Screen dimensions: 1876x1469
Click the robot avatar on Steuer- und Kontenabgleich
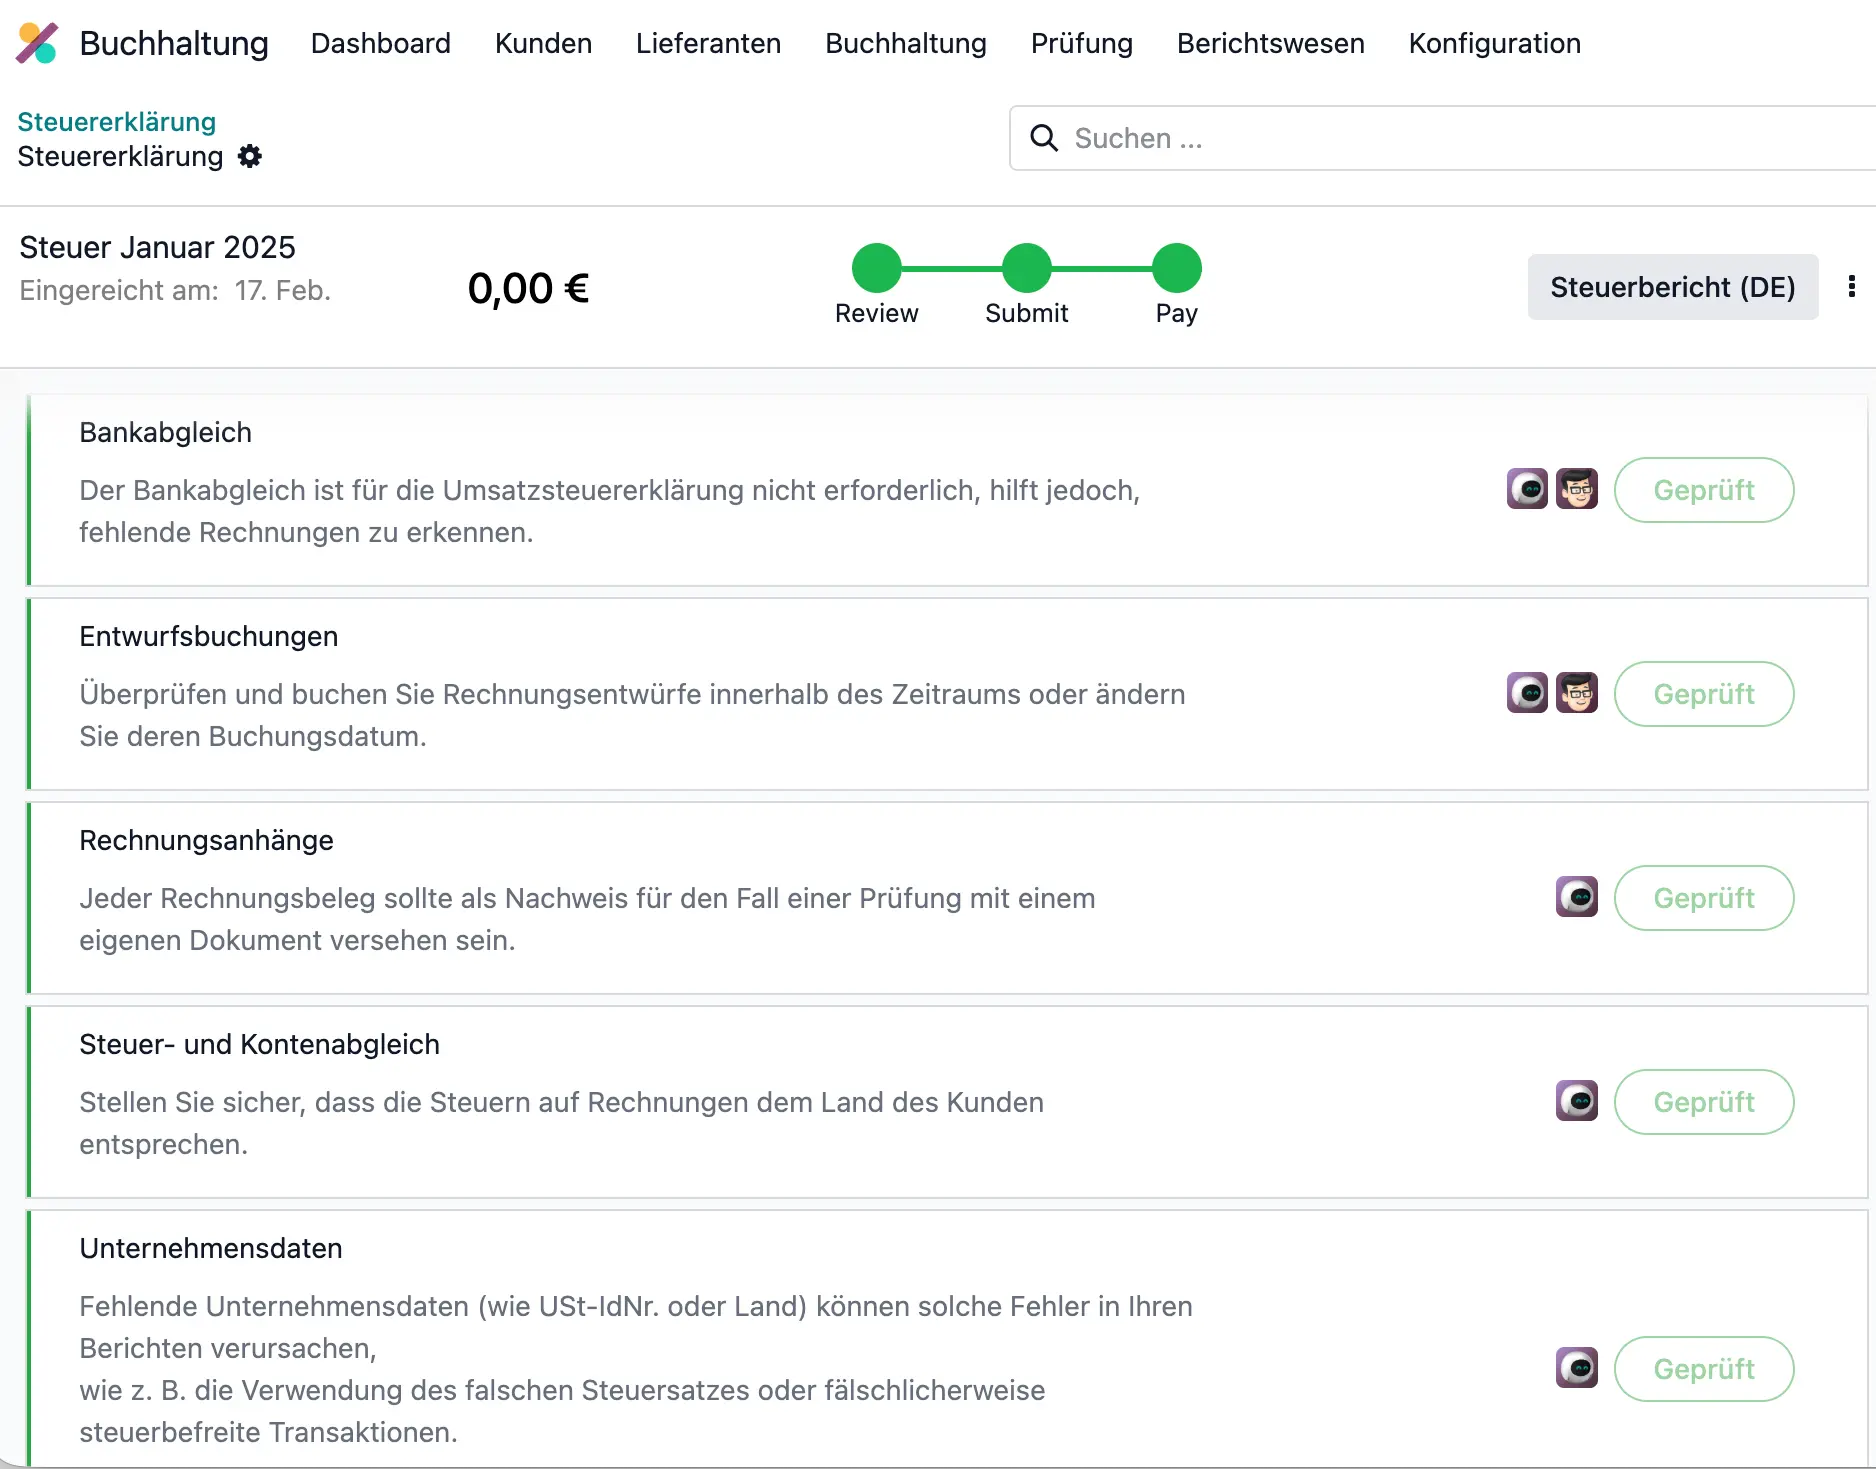[x=1575, y=1101]
